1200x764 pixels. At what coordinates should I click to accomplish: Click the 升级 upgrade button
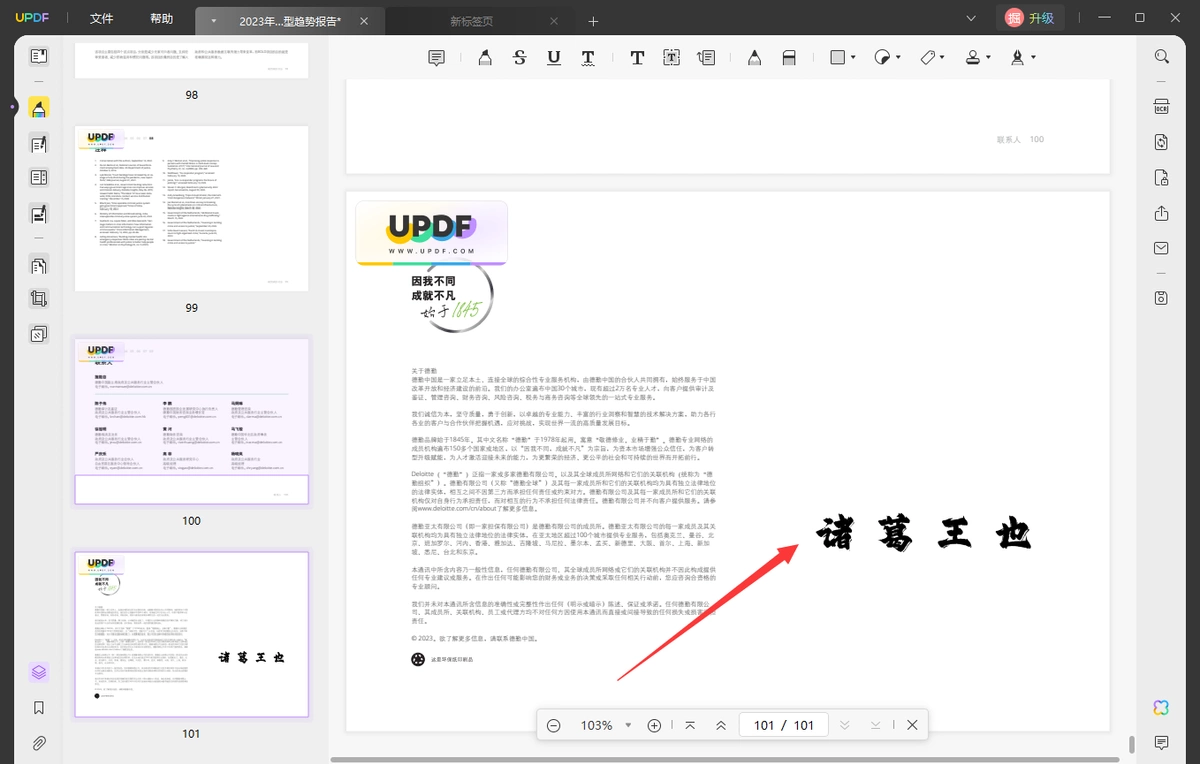[x=1029, y=18]
